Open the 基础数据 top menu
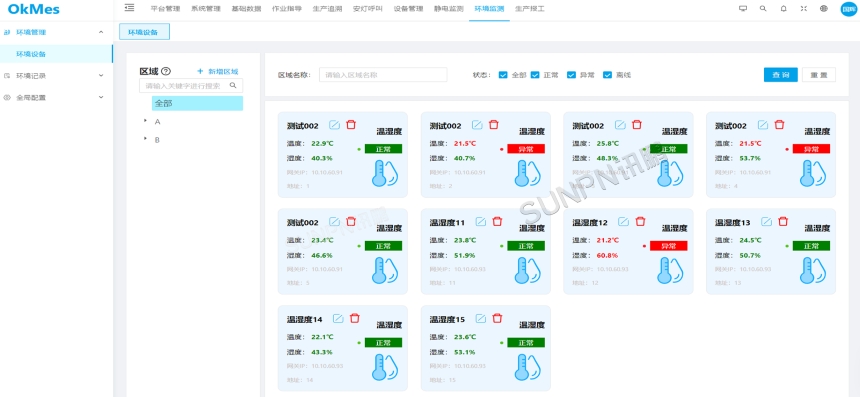860x397 pixels. click(246, 9)
